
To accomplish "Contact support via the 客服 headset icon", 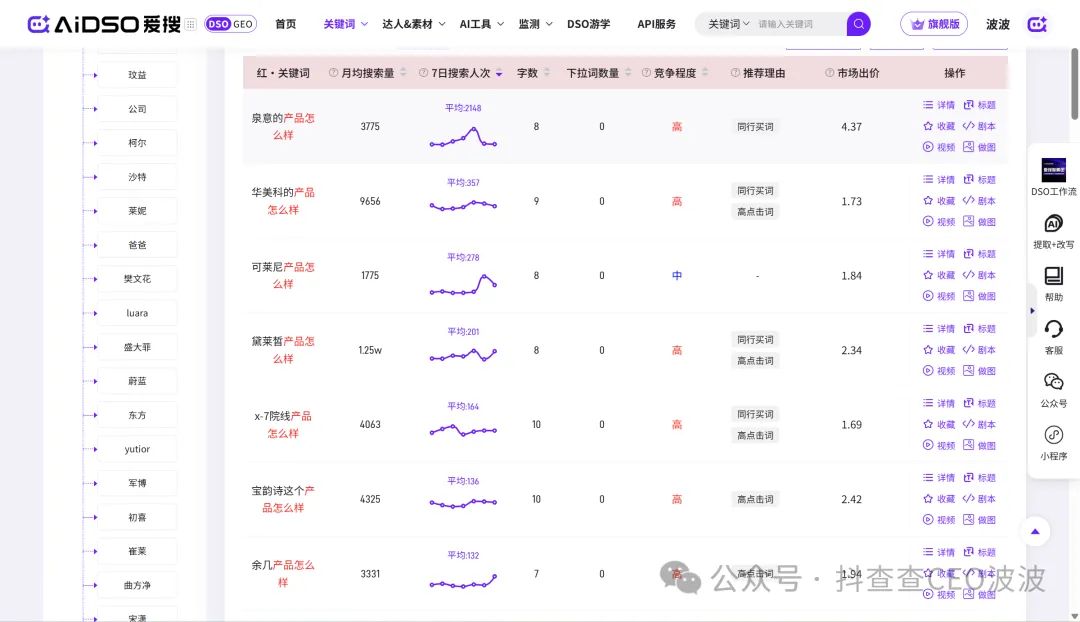I will (1053, 333).
